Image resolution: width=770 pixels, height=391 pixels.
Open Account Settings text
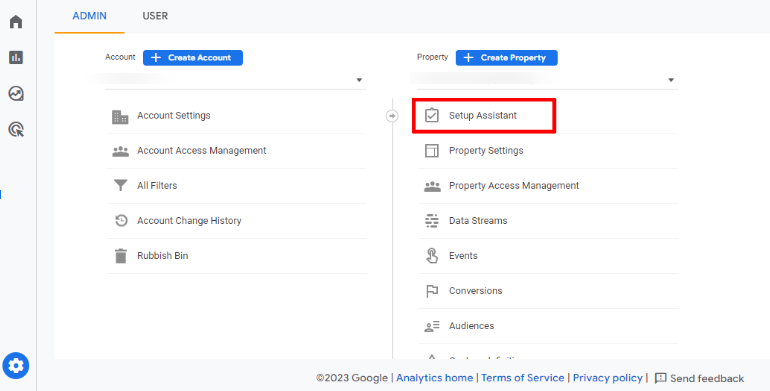(x=174, y=115)
